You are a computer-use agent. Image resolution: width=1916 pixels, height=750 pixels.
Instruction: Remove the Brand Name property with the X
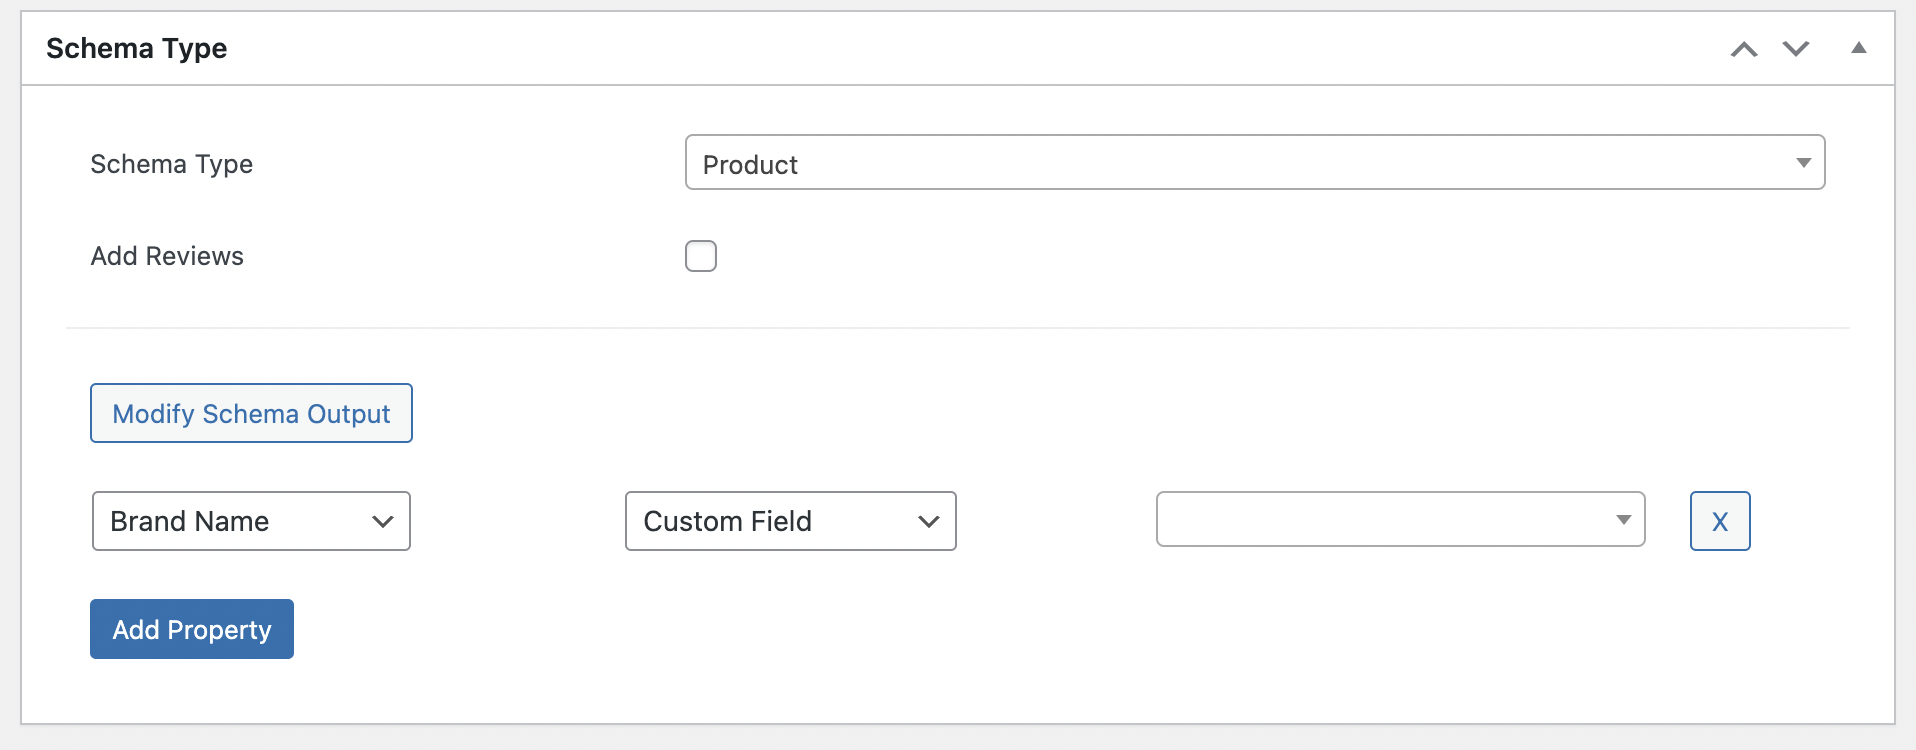(x=1720, y=521)
